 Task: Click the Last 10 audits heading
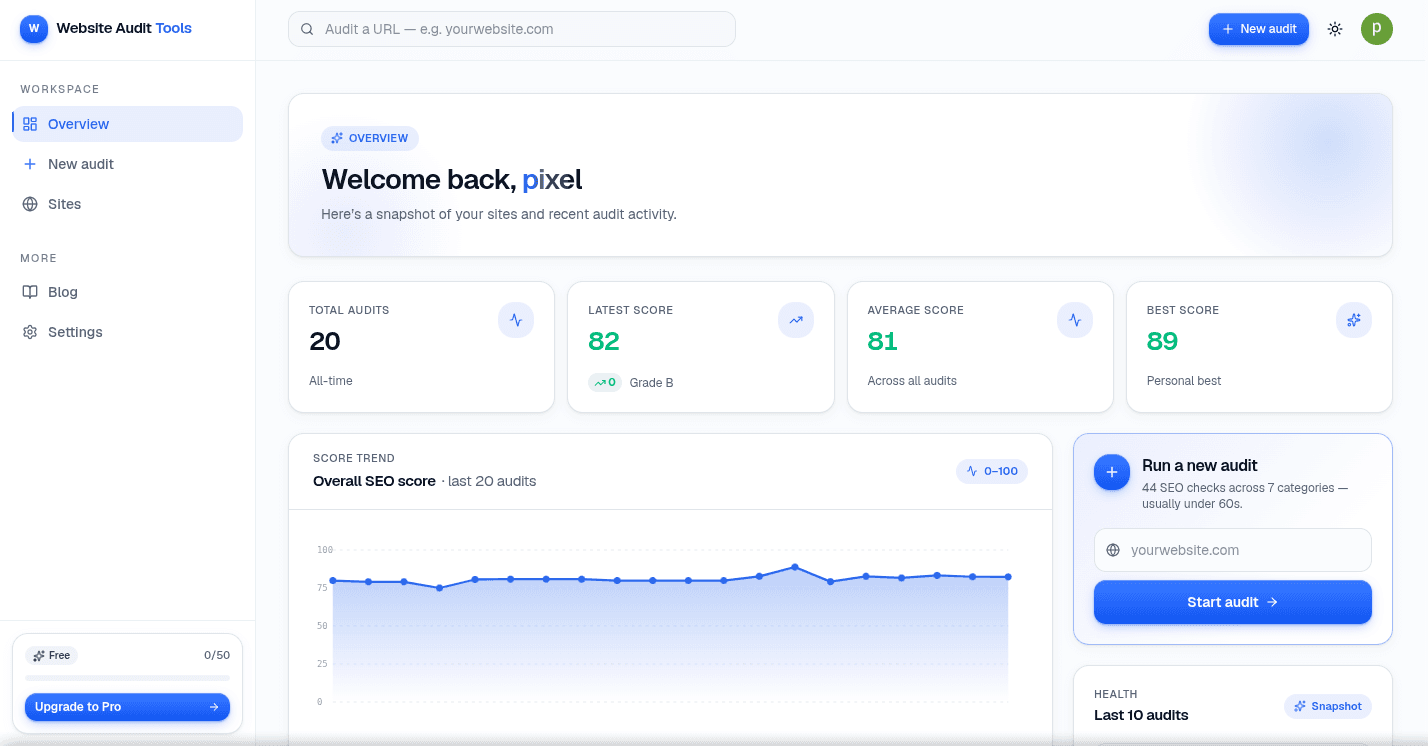(x=1141, y=715)
